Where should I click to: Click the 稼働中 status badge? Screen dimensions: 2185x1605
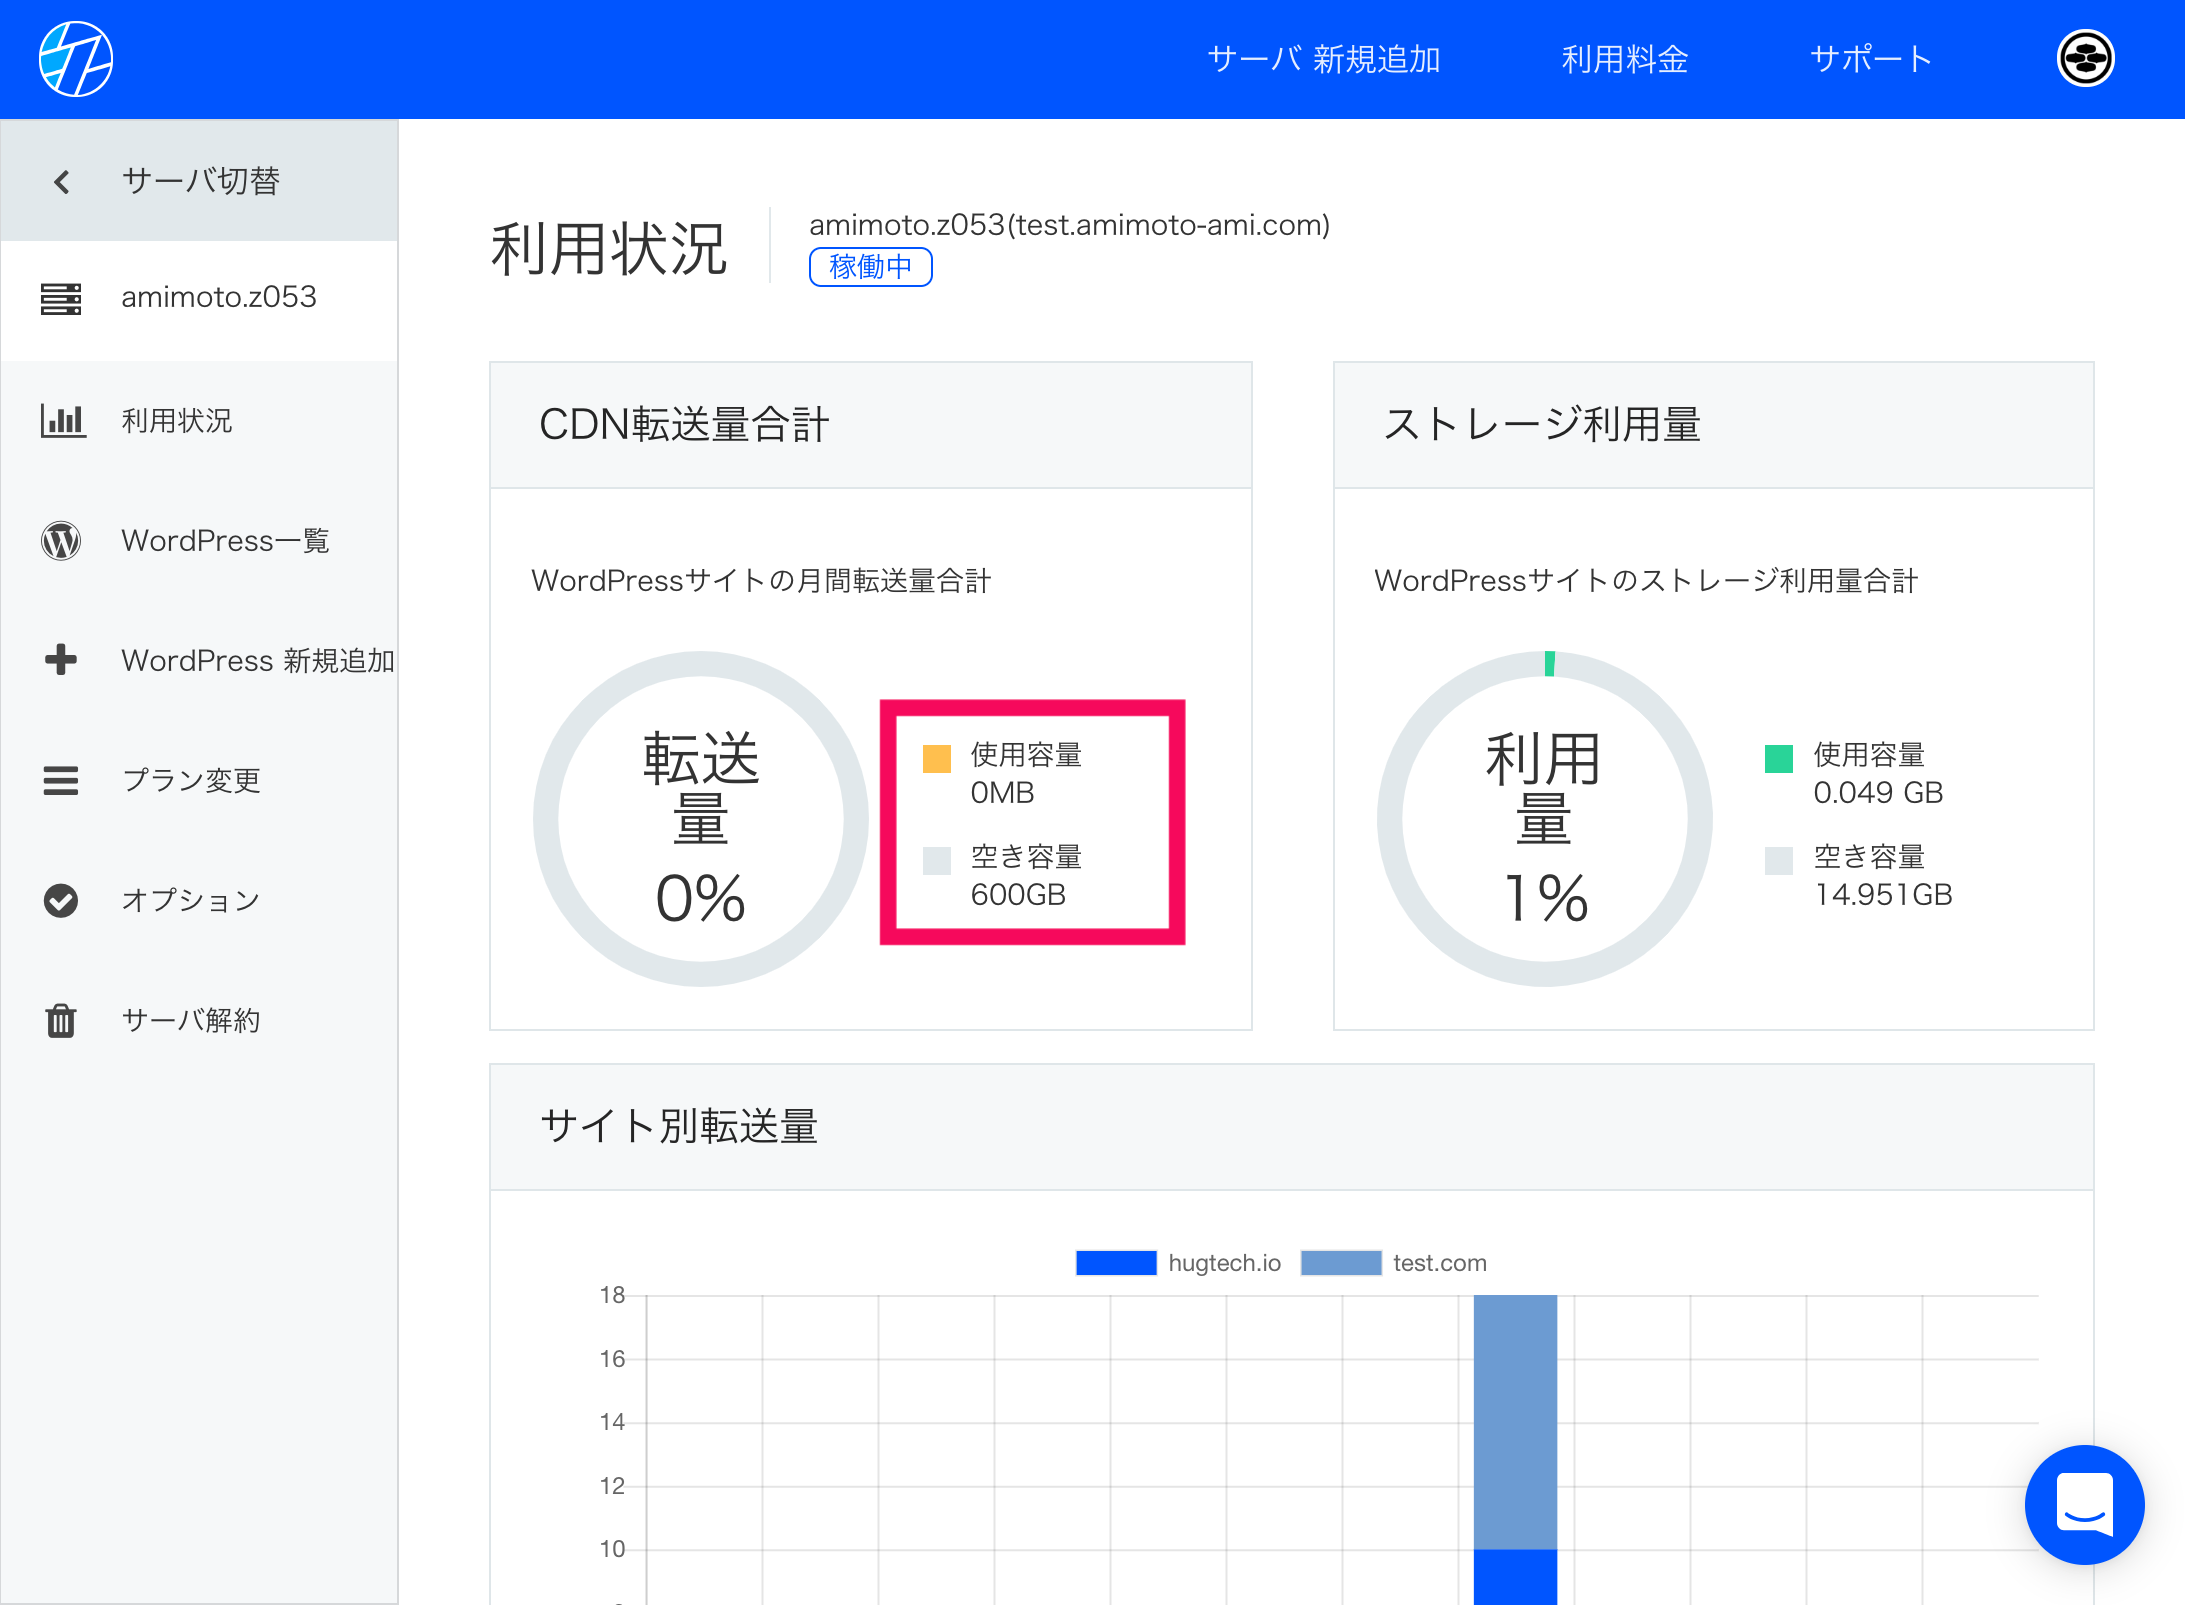point(871,267)
